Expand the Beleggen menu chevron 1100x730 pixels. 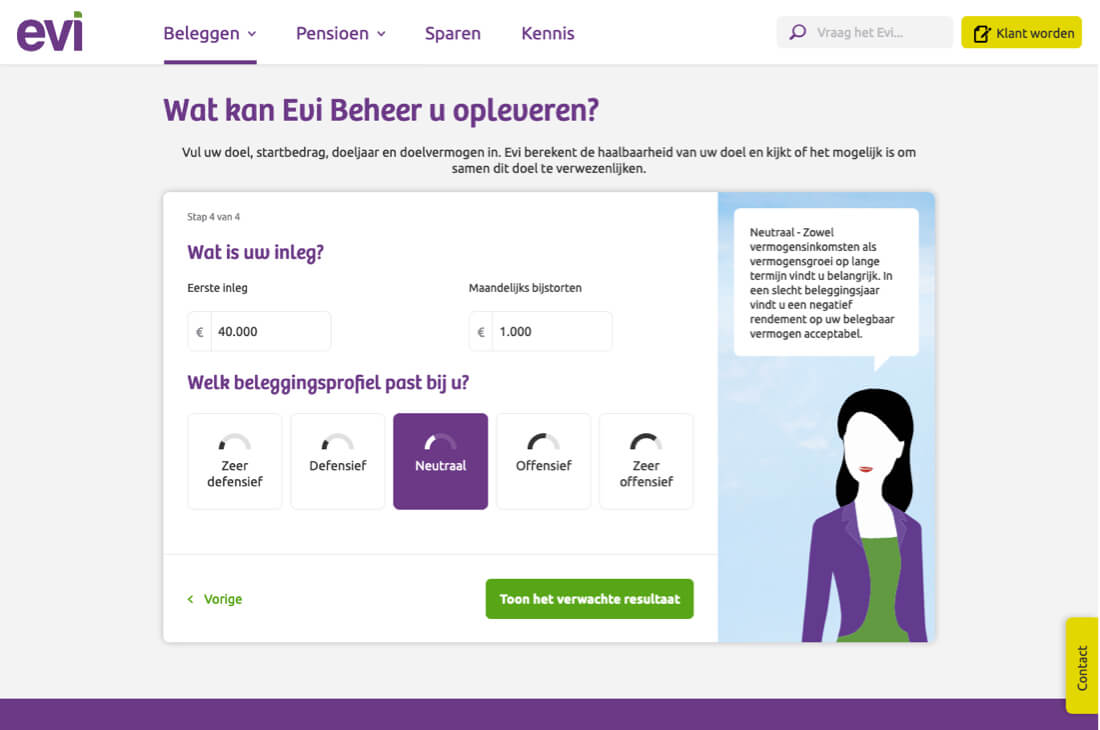[252, 34]
